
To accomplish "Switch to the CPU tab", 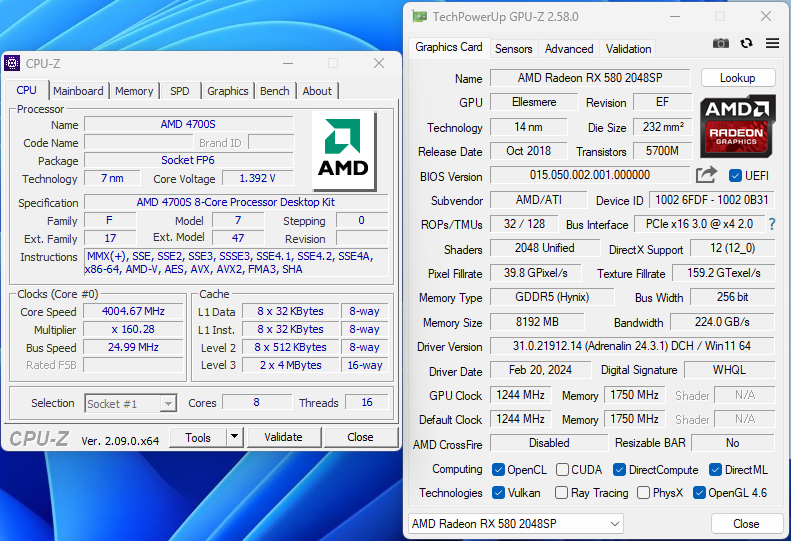I will [x=26, y=90].
